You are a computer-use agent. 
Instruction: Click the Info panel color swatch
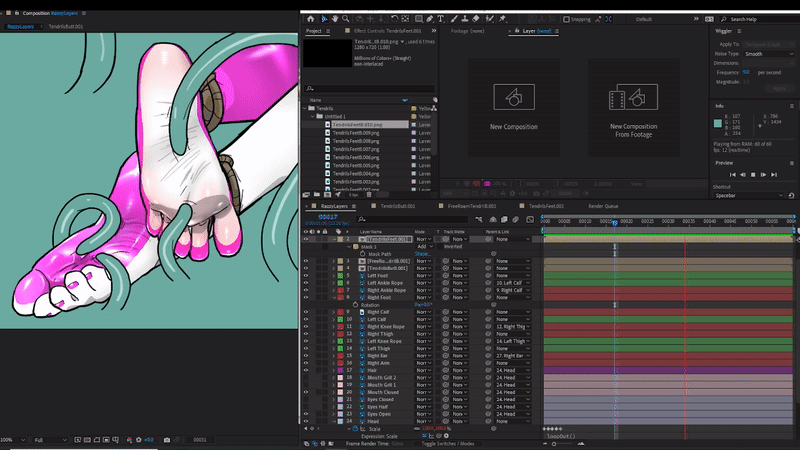pyautogui.click(x=719, y=124)
